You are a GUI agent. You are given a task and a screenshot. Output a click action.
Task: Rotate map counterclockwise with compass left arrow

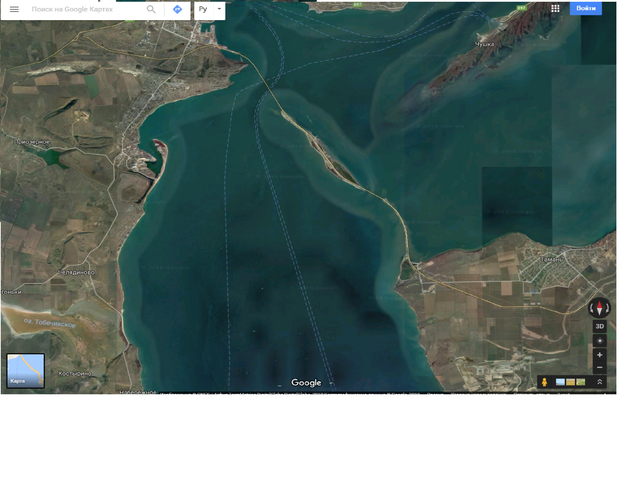[592, 308]
